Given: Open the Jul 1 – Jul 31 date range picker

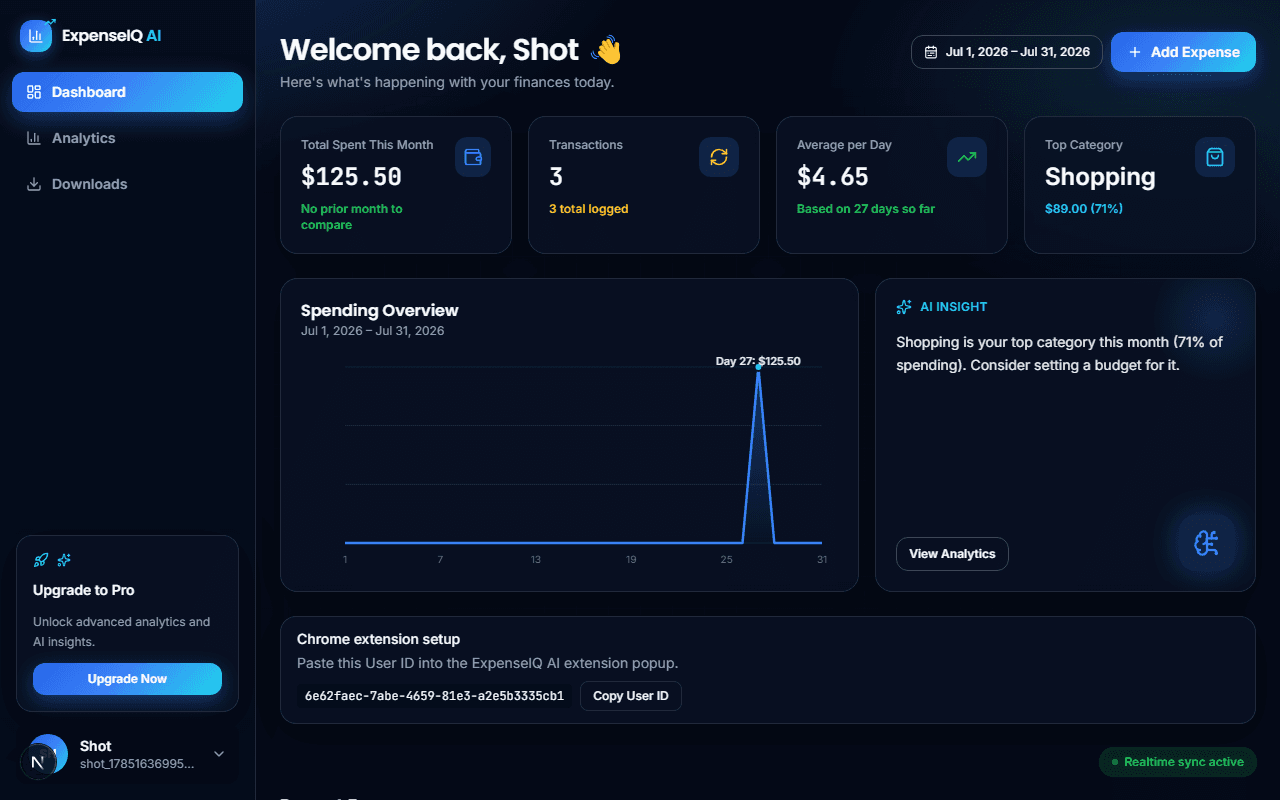Looking at the screenshot, I should tap(1007, 52).
